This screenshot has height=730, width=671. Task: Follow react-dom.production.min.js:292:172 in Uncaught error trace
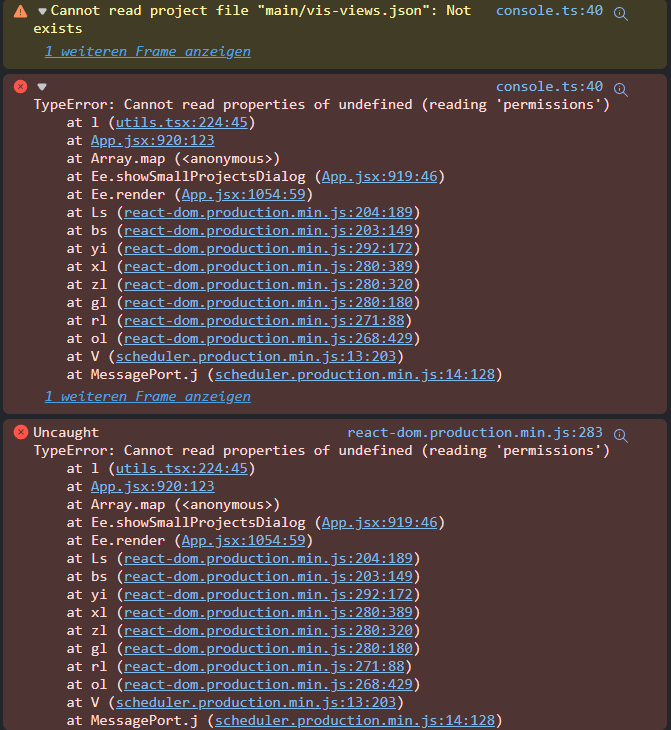267,595
